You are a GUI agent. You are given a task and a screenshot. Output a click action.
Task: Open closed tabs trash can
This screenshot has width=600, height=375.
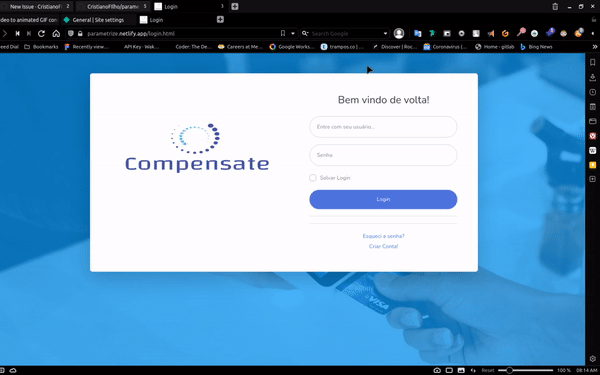(x=555, y=7)
